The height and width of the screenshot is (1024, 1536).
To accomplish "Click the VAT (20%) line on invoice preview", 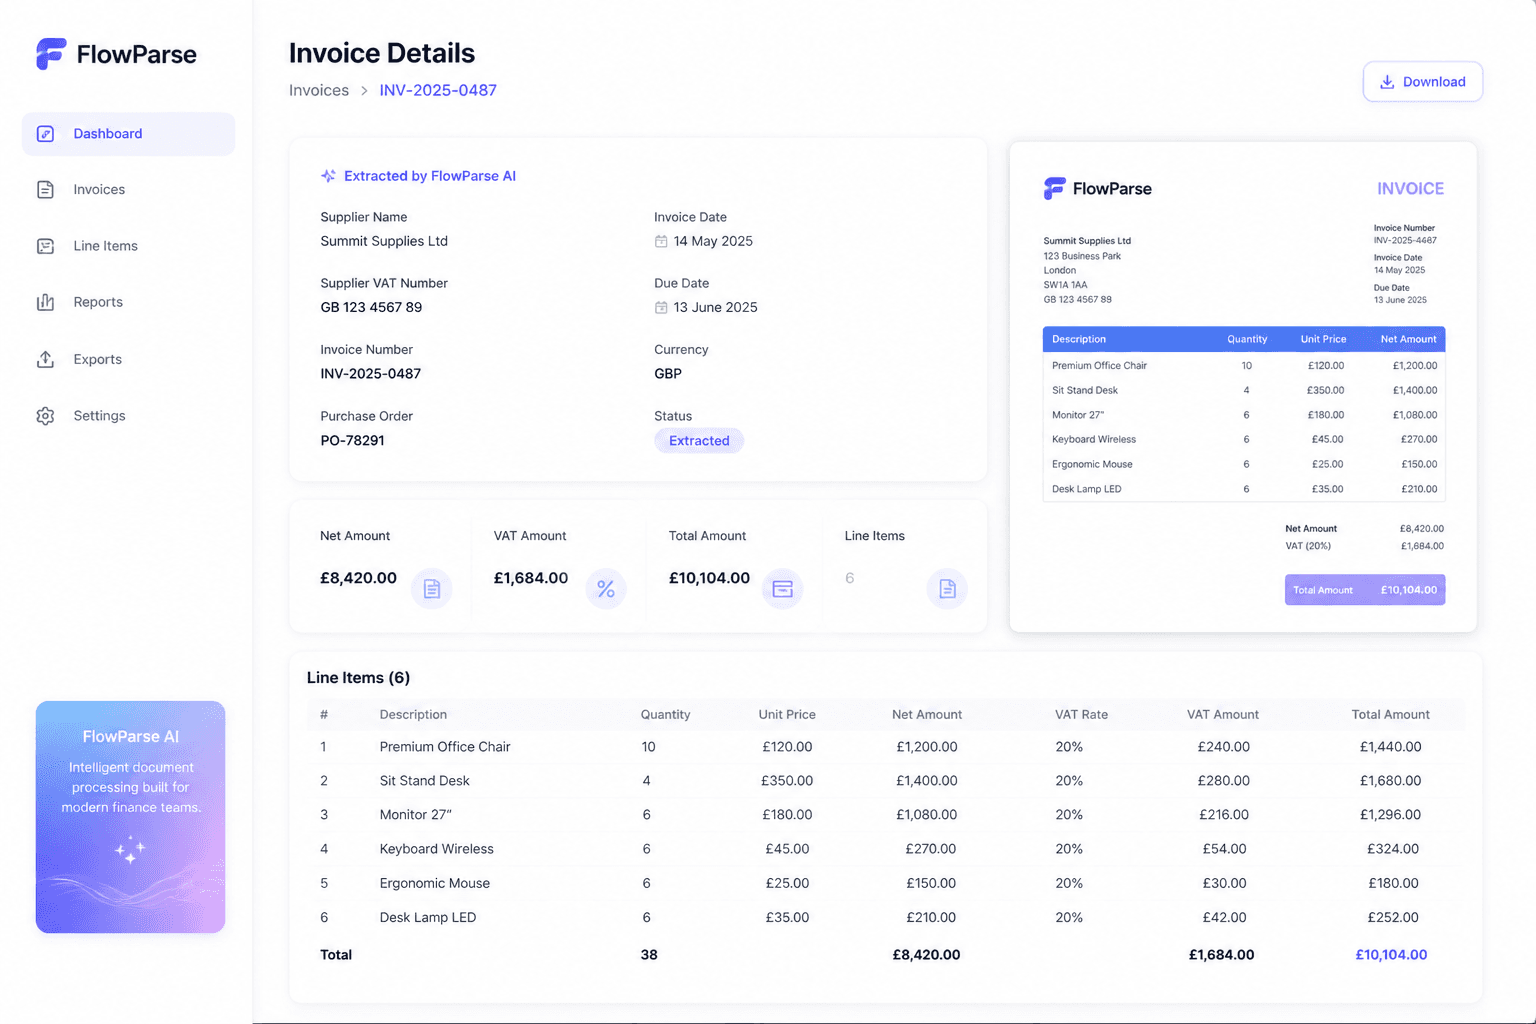I will (1364, 546).
